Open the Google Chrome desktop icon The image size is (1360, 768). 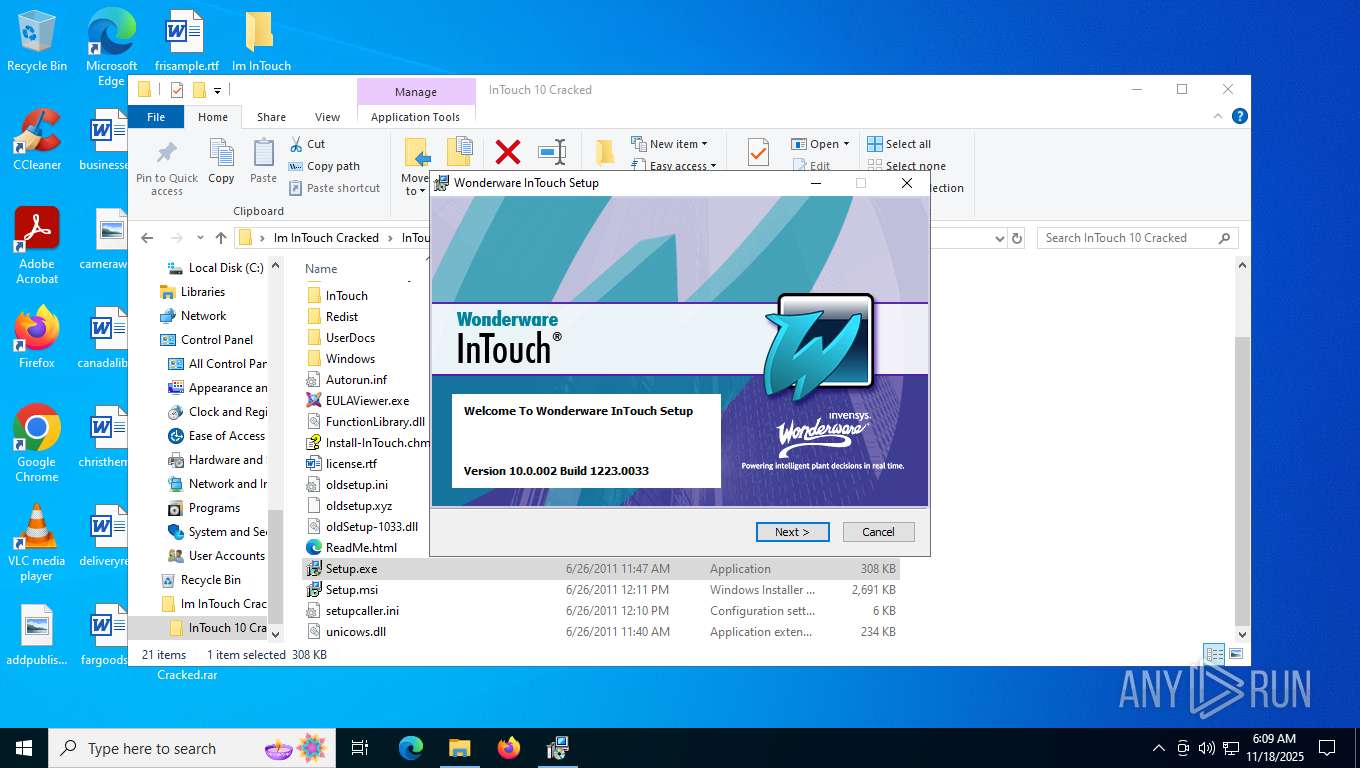(x=36, y=443)
